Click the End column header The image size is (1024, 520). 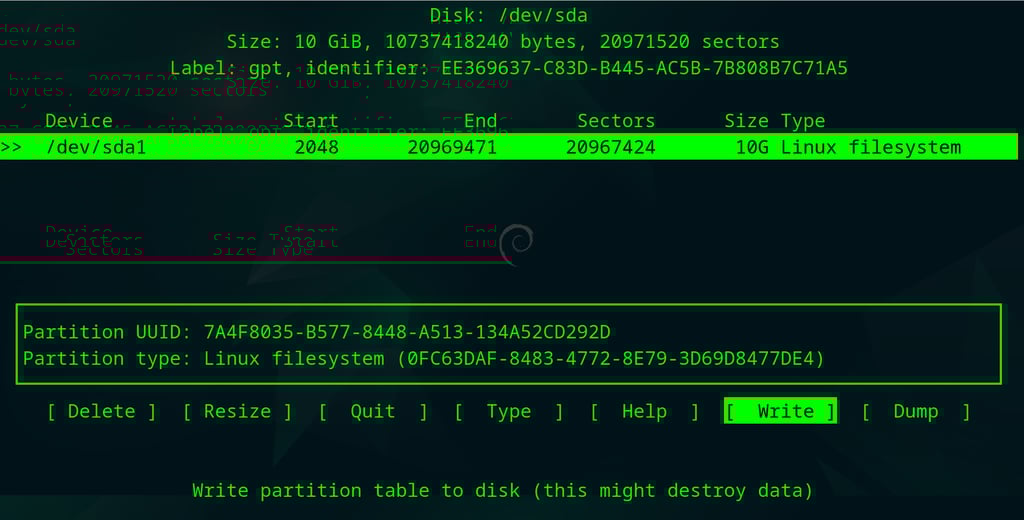pos(481,121)
